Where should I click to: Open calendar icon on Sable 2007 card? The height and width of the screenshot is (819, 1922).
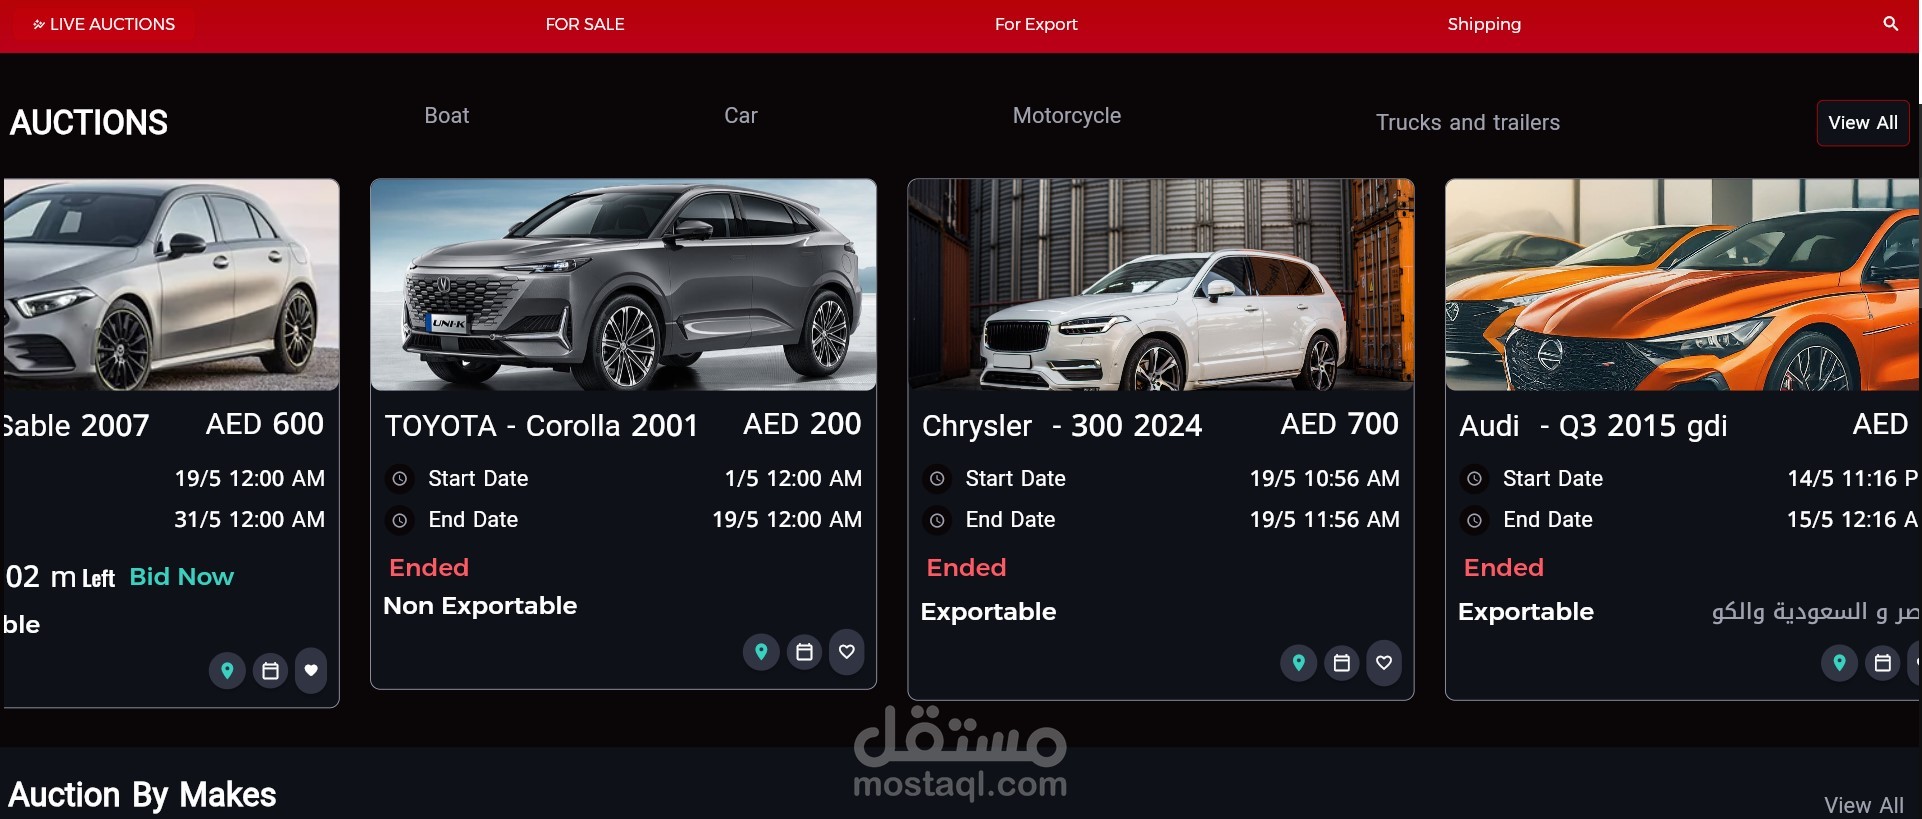tap(270, 670)
